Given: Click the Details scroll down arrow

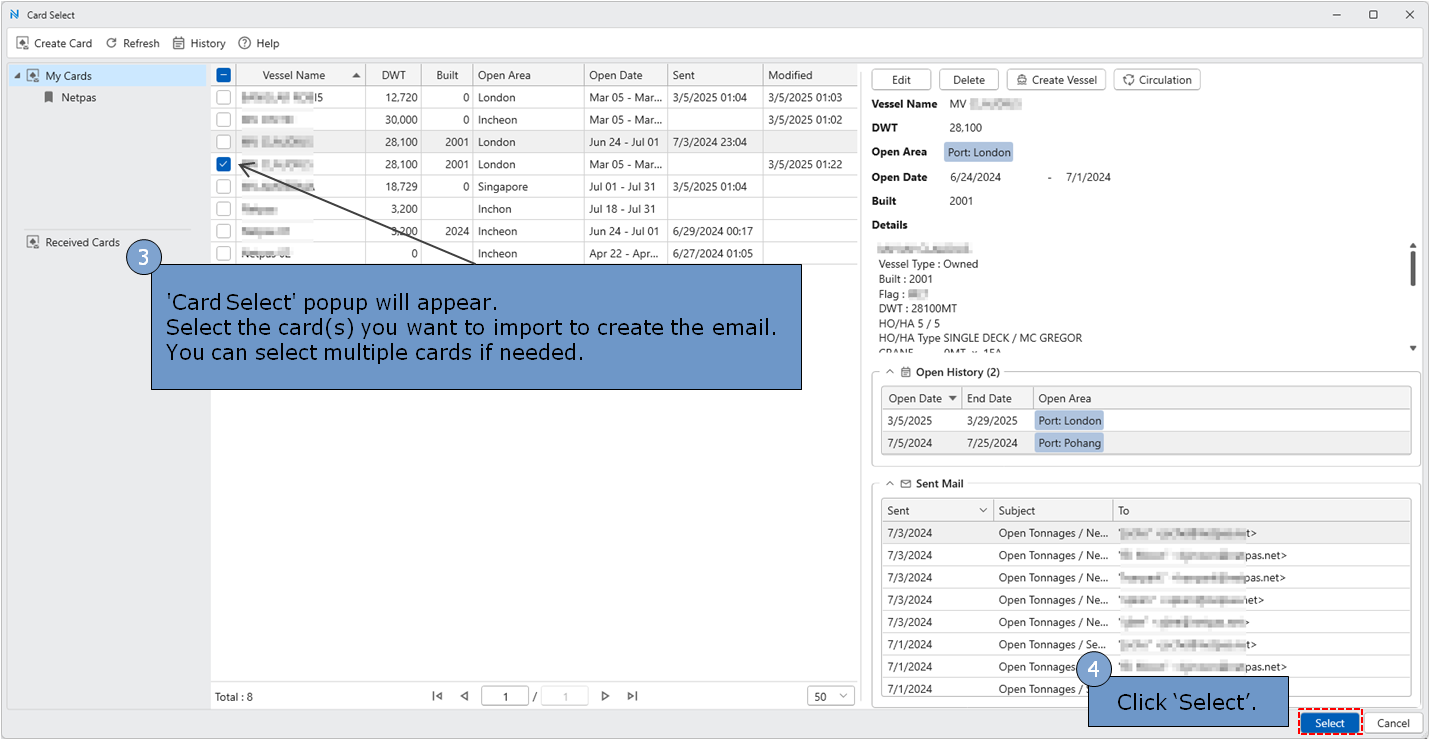Looking at the screenshot, I should coord(1413,348).
